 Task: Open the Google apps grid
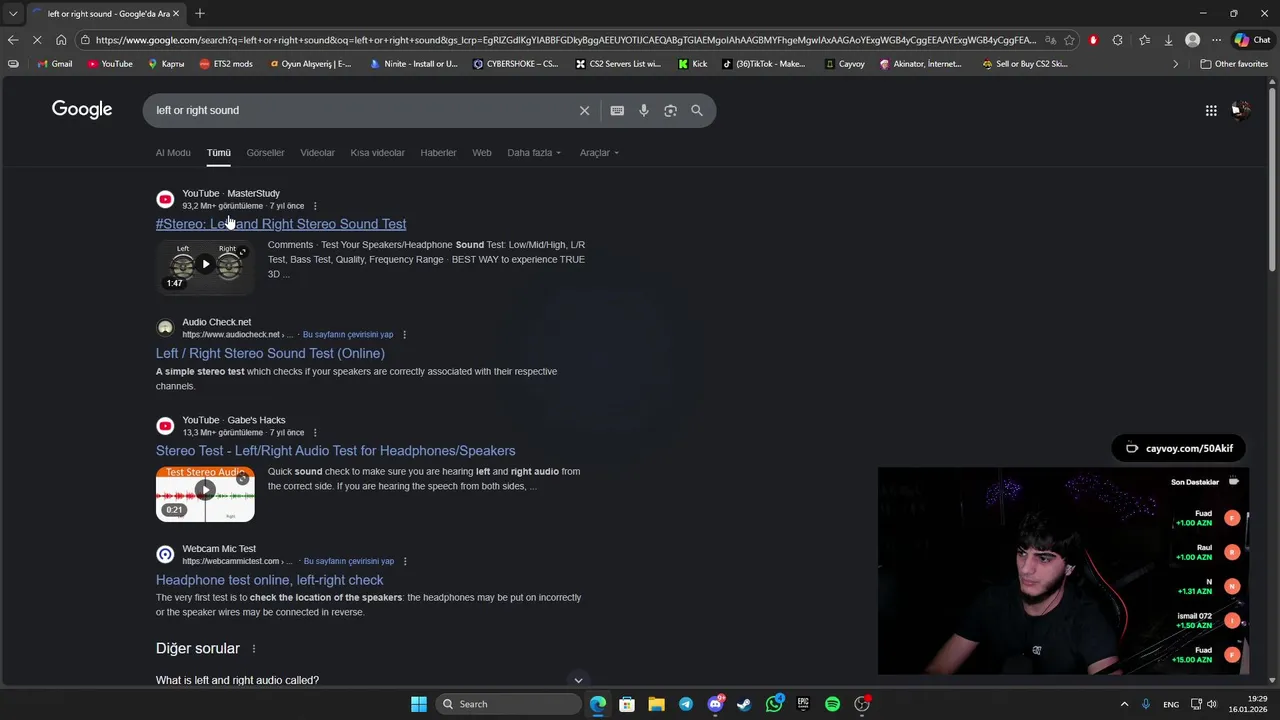[1211, 110]
